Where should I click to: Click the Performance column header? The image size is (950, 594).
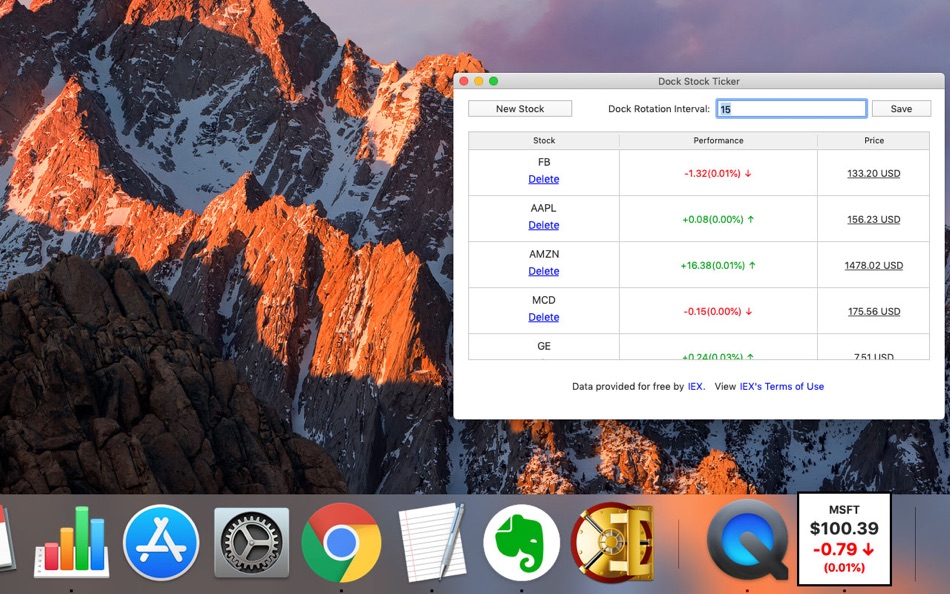[719, 140]
